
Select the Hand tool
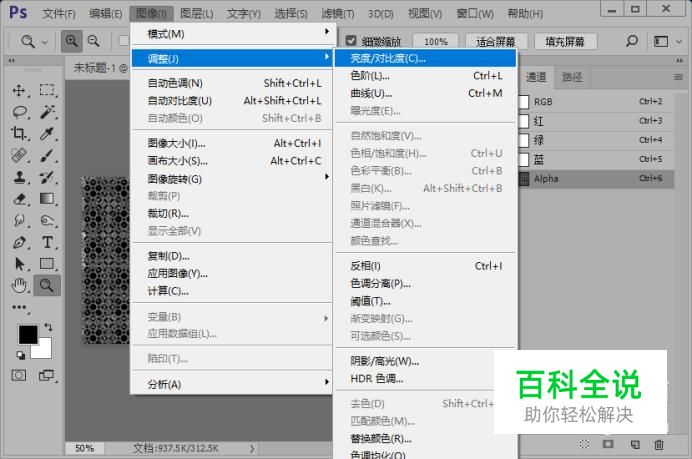(19, 286)
